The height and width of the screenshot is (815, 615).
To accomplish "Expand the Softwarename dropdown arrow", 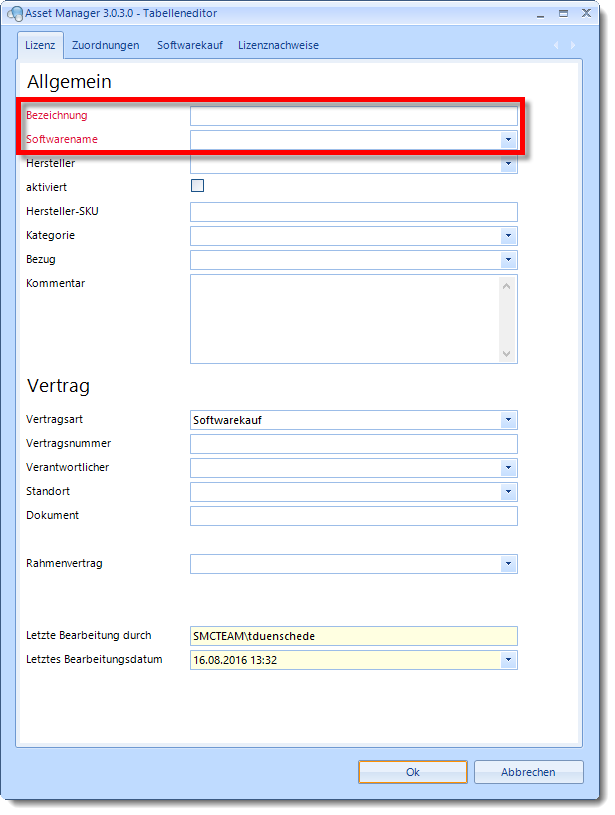I will pos(508,139).
